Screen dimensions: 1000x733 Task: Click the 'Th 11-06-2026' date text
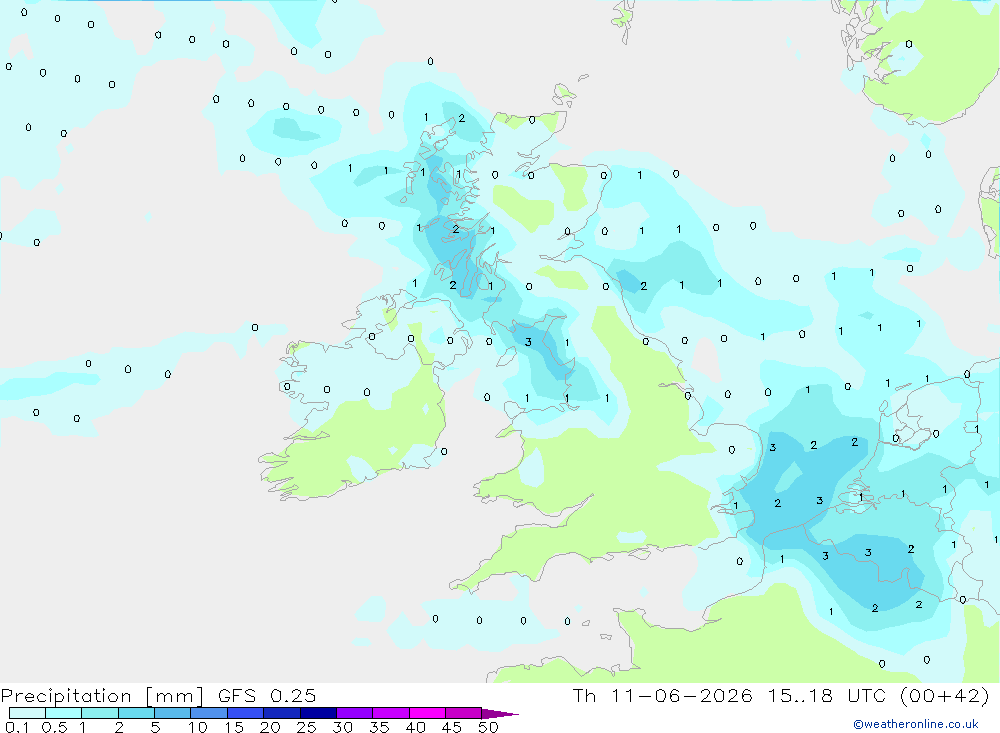point(663,695)
